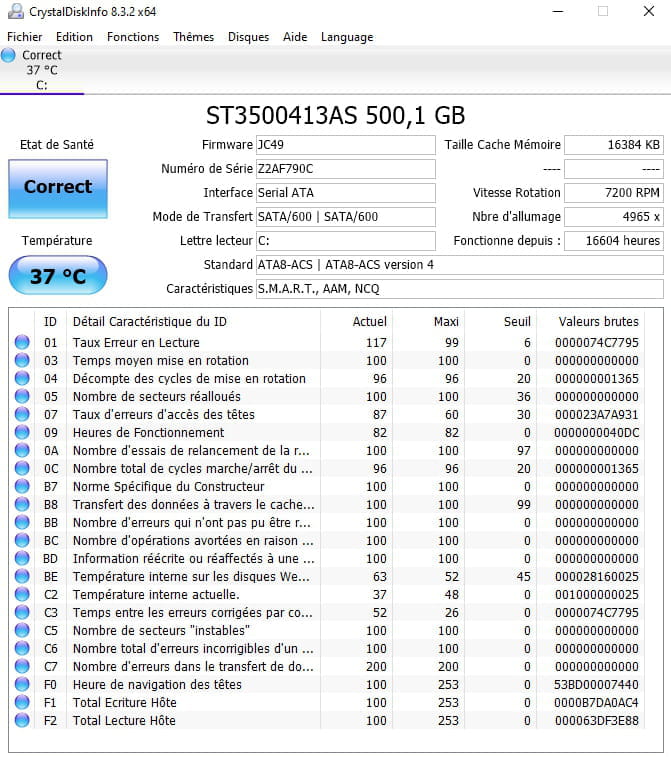This screenshot has height=757, width=671.
Task: Open the Fonctions menu
Action: pos(133,37)
